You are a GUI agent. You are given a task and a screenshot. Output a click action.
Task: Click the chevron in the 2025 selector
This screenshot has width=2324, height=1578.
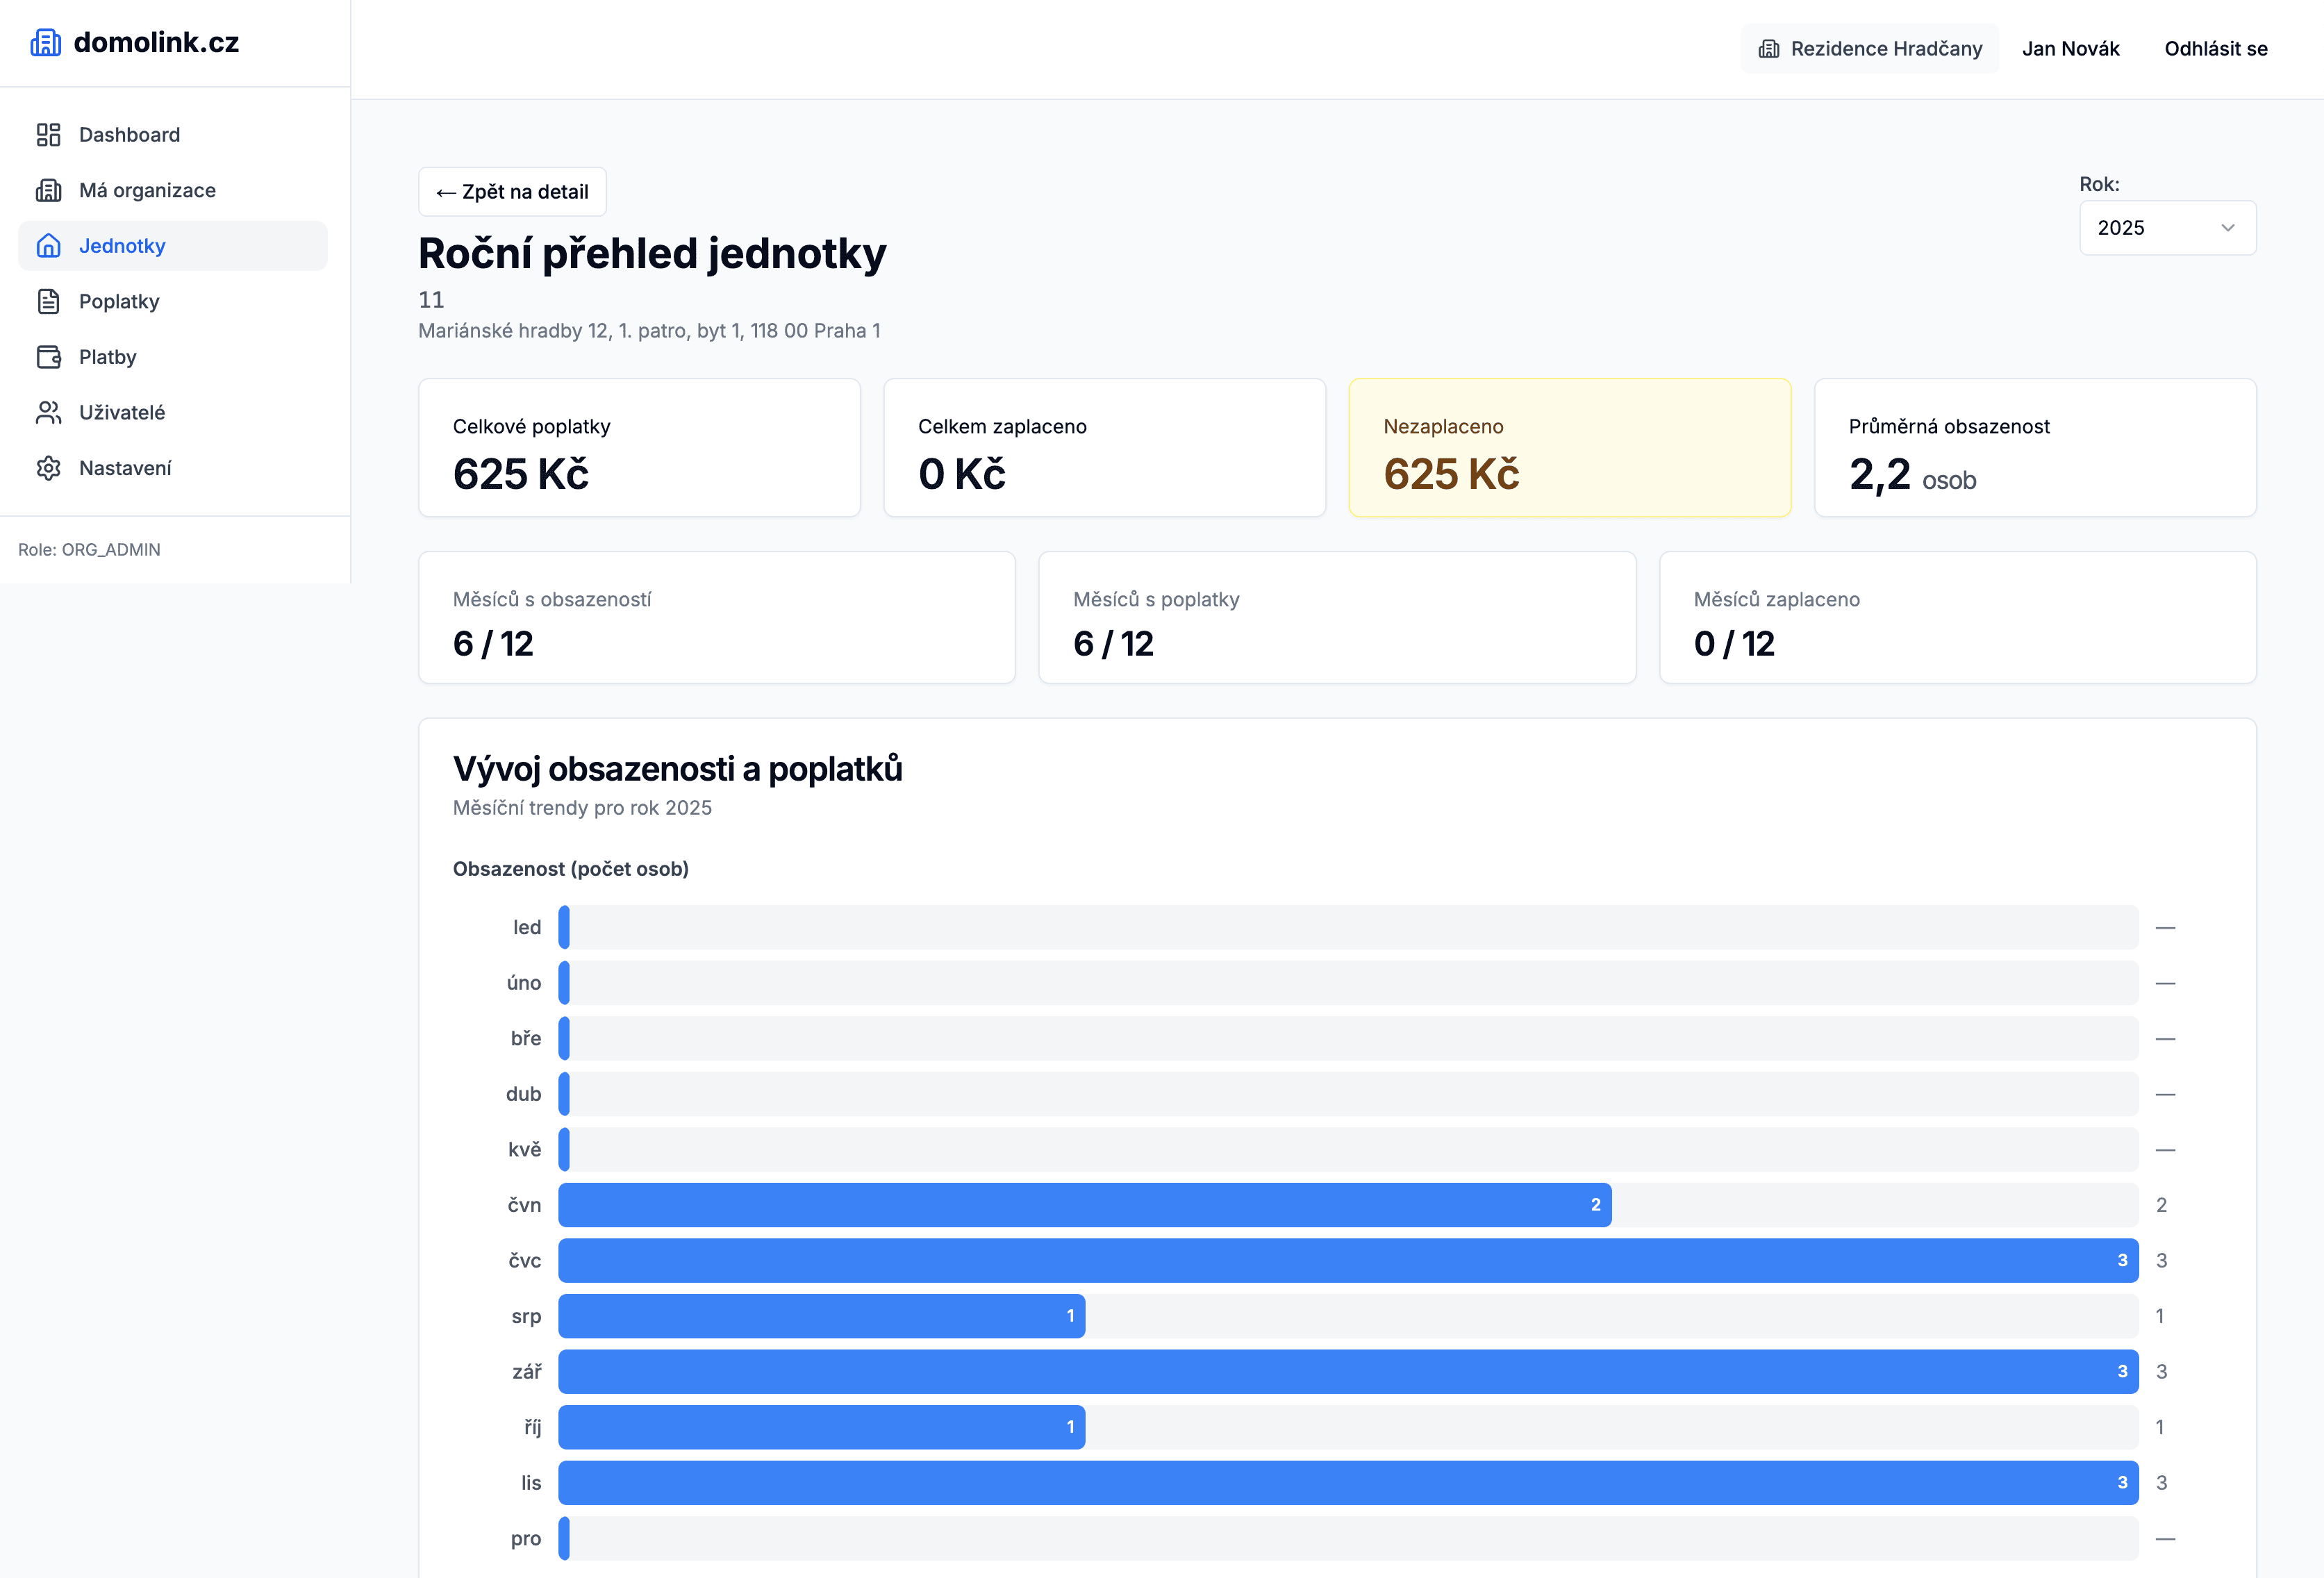click(2227, 228)
